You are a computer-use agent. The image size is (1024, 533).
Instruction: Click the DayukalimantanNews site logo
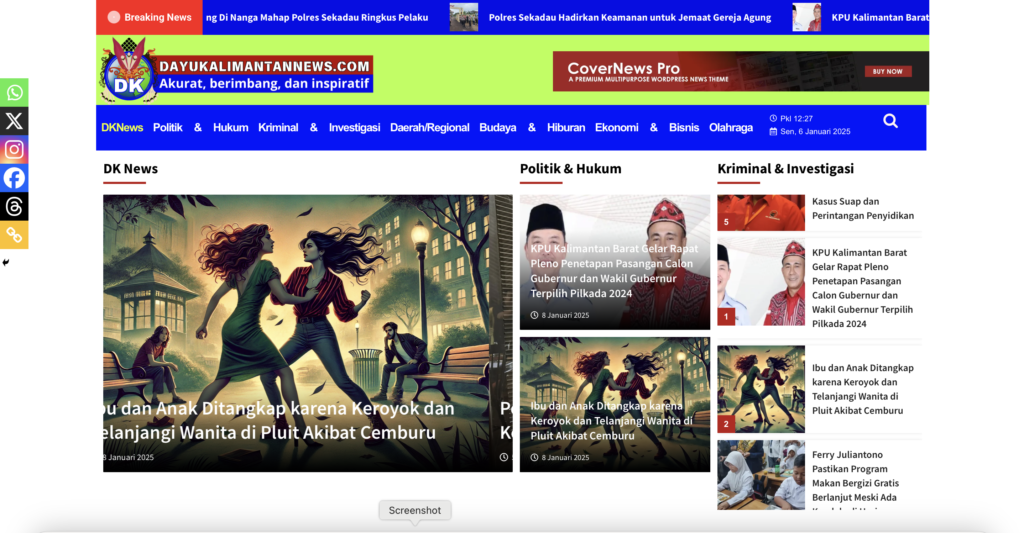point(237,72)
